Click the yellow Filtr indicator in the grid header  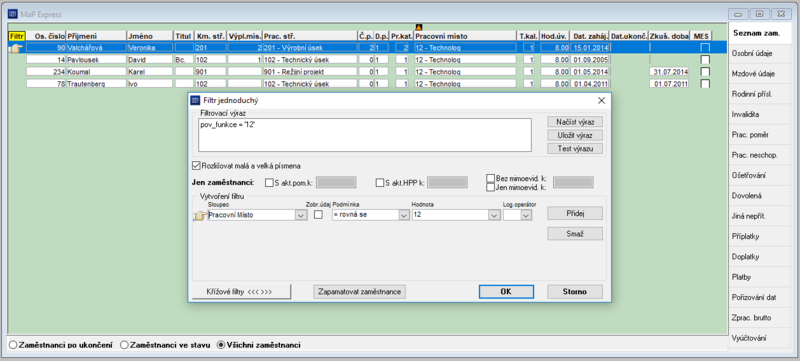pyautogui.click(x=17, y=36)
